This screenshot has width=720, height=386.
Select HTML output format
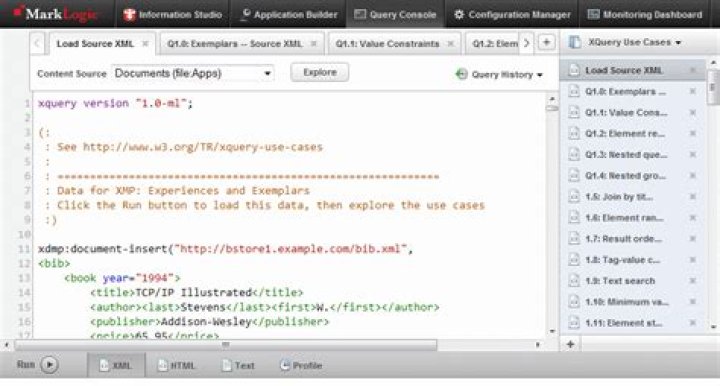(176, 365)
